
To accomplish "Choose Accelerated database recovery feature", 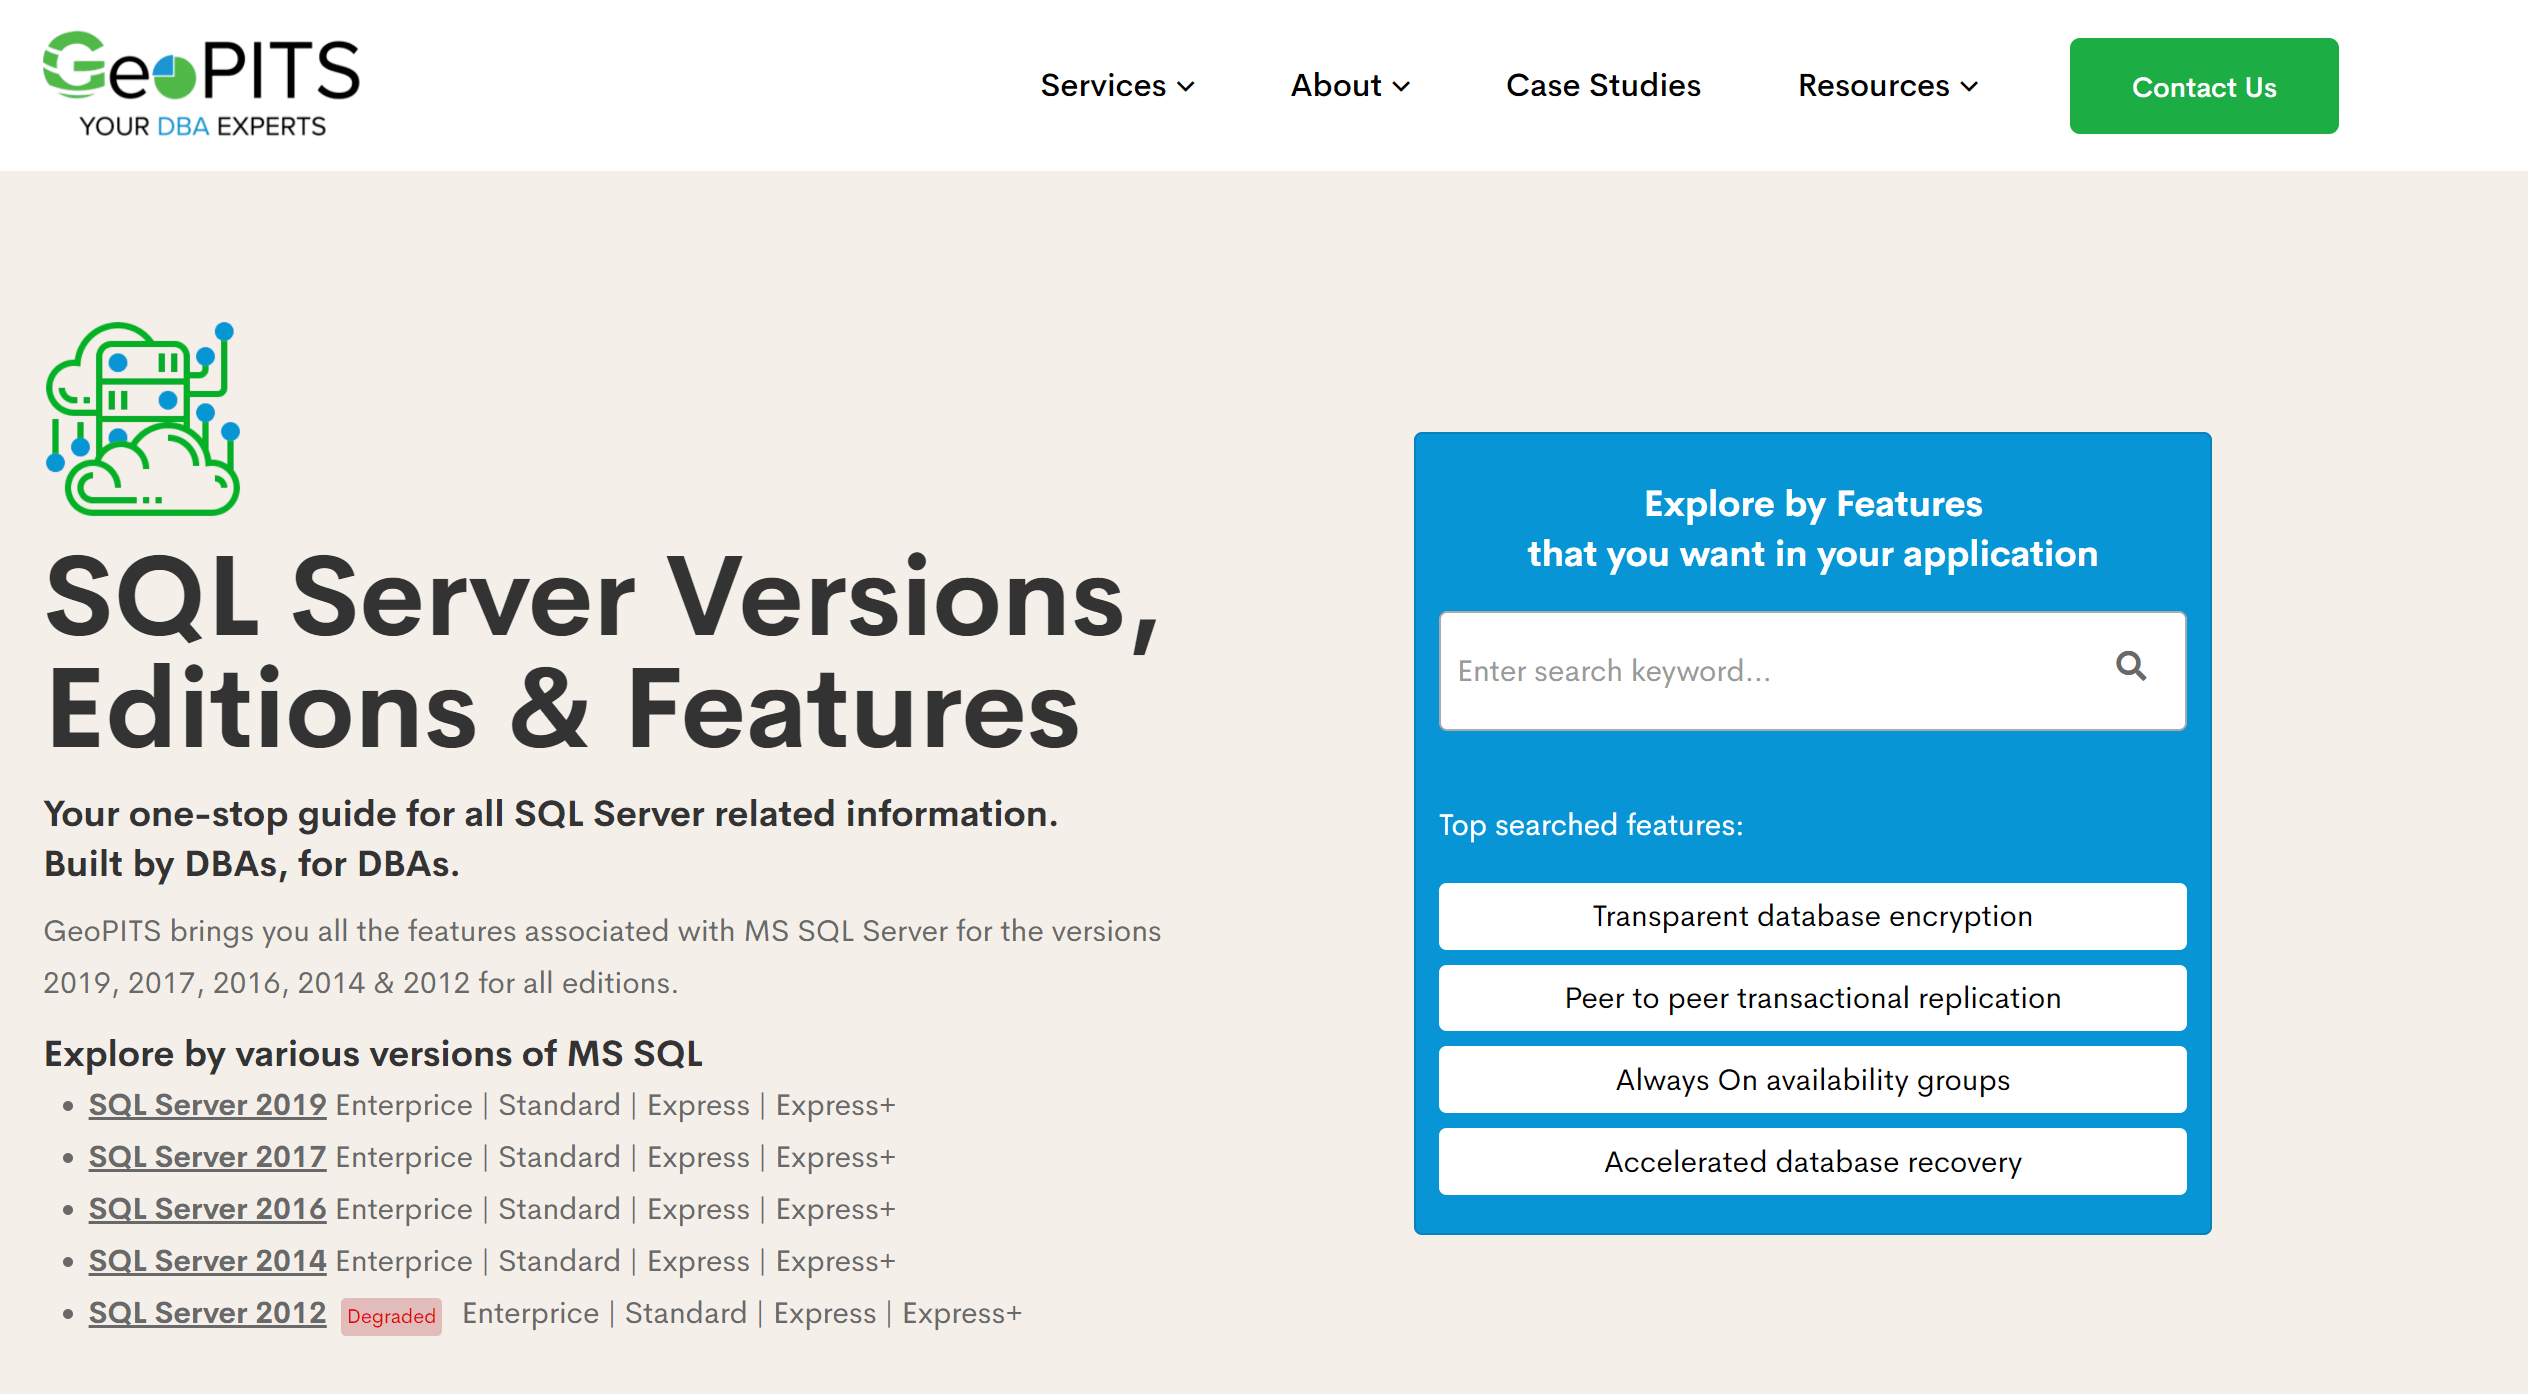I will [1812, 1162].
